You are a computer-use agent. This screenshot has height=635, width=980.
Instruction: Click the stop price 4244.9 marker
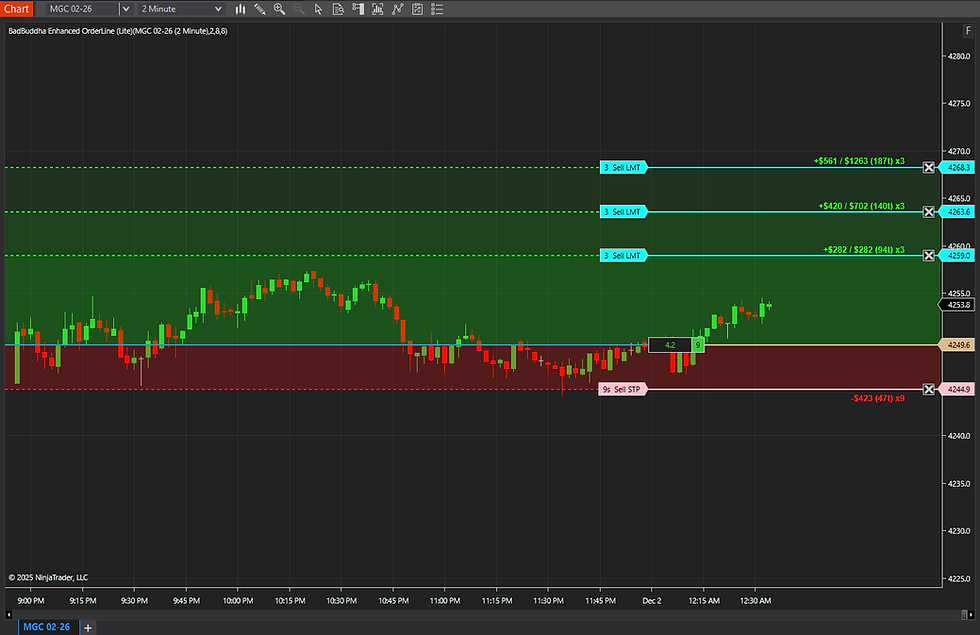coord(958,389)
